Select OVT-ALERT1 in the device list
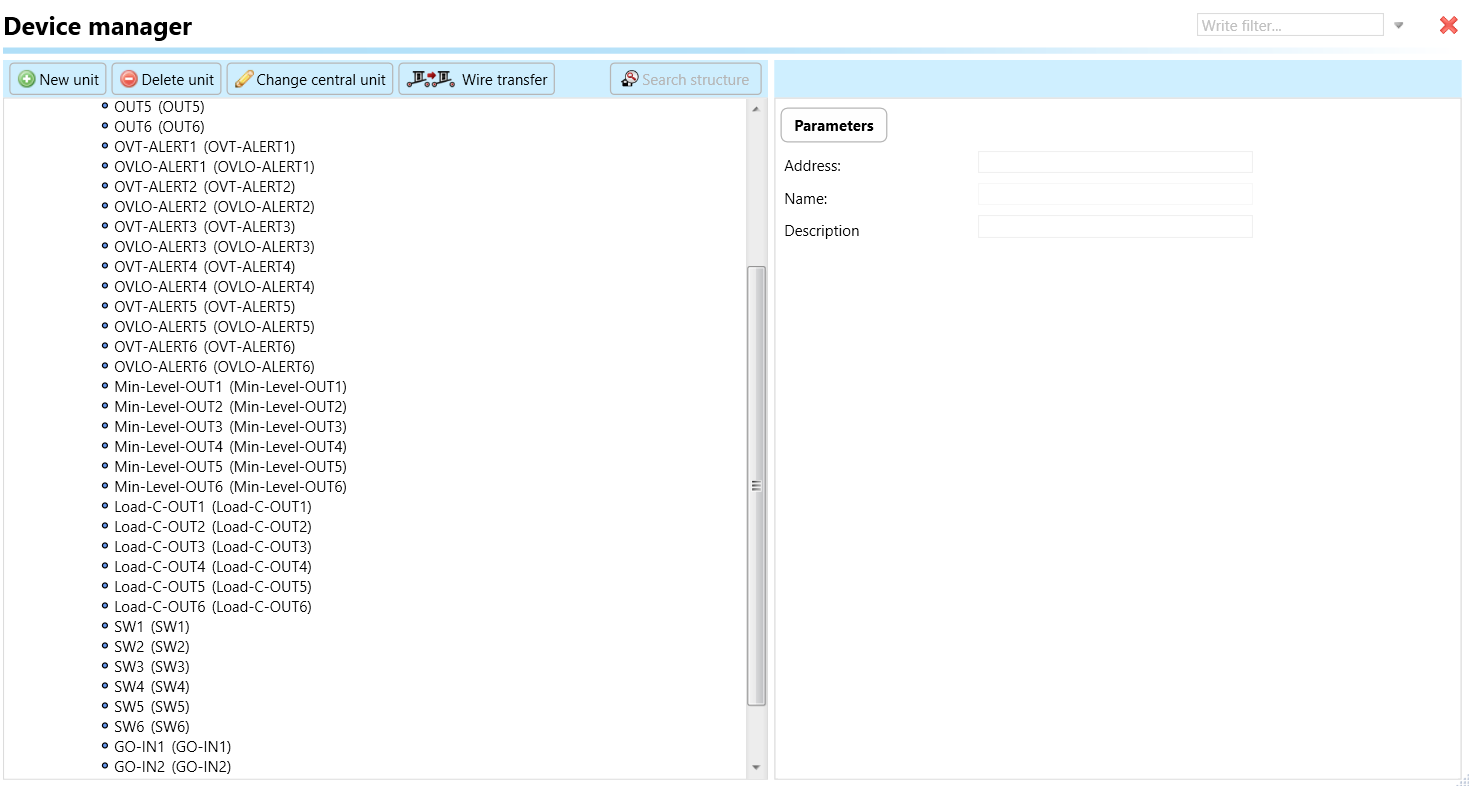The height and width of the screenshot is (787, 1470). pyautogui.click(x=204, y=147)
